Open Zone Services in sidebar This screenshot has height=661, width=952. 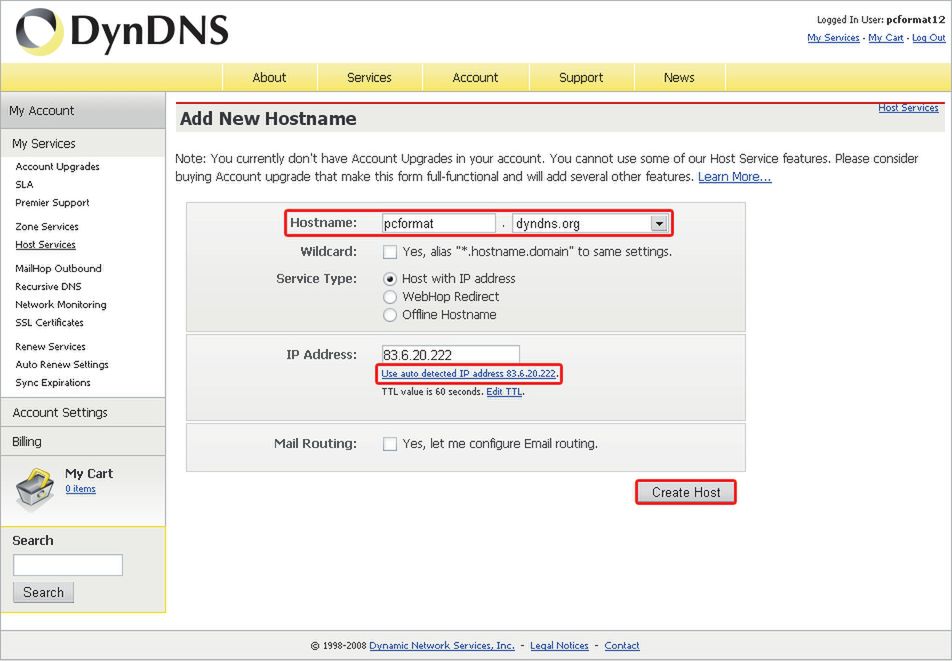pyautogui.click(x=47, y=227)
